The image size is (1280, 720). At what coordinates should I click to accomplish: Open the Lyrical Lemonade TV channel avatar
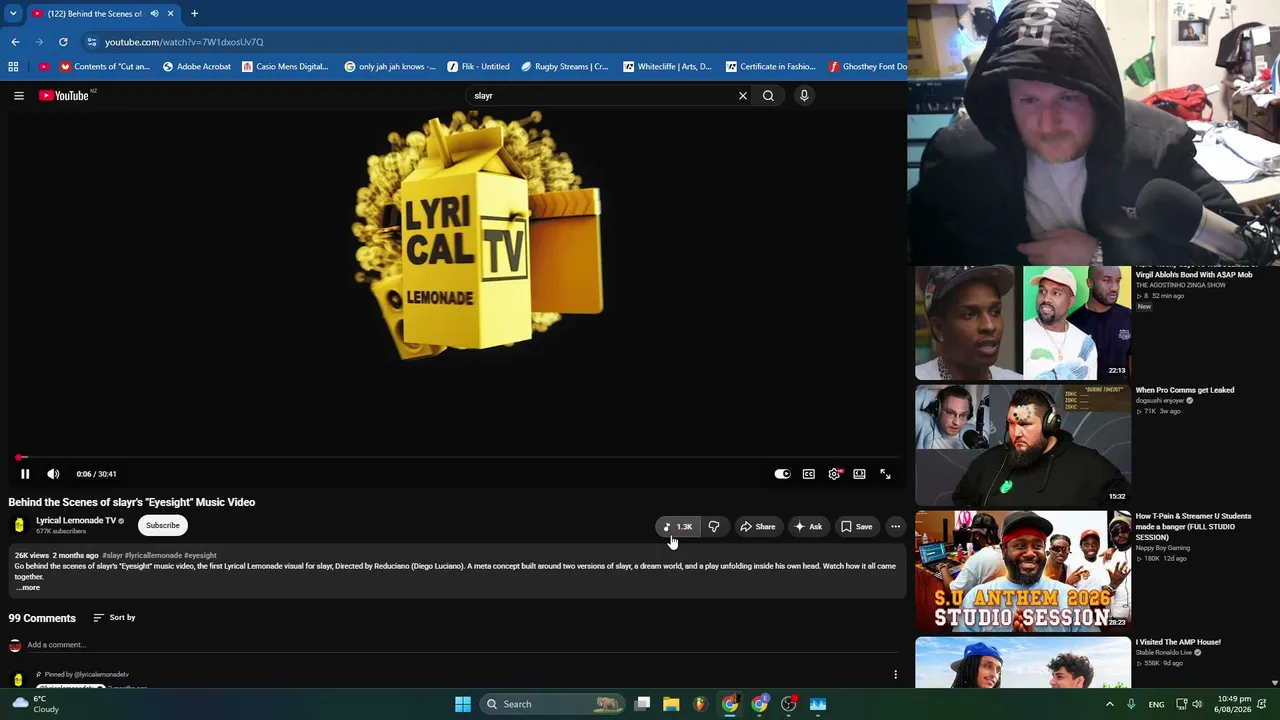pos(19,525)
